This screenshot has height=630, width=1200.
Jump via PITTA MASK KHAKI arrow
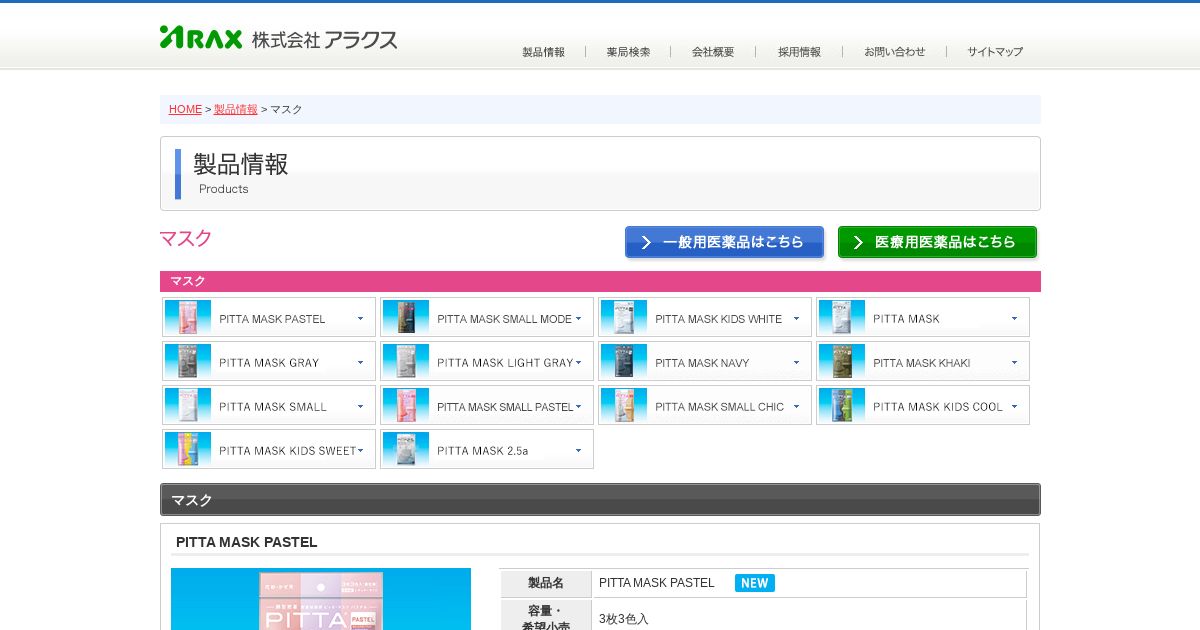(1014, 363)
